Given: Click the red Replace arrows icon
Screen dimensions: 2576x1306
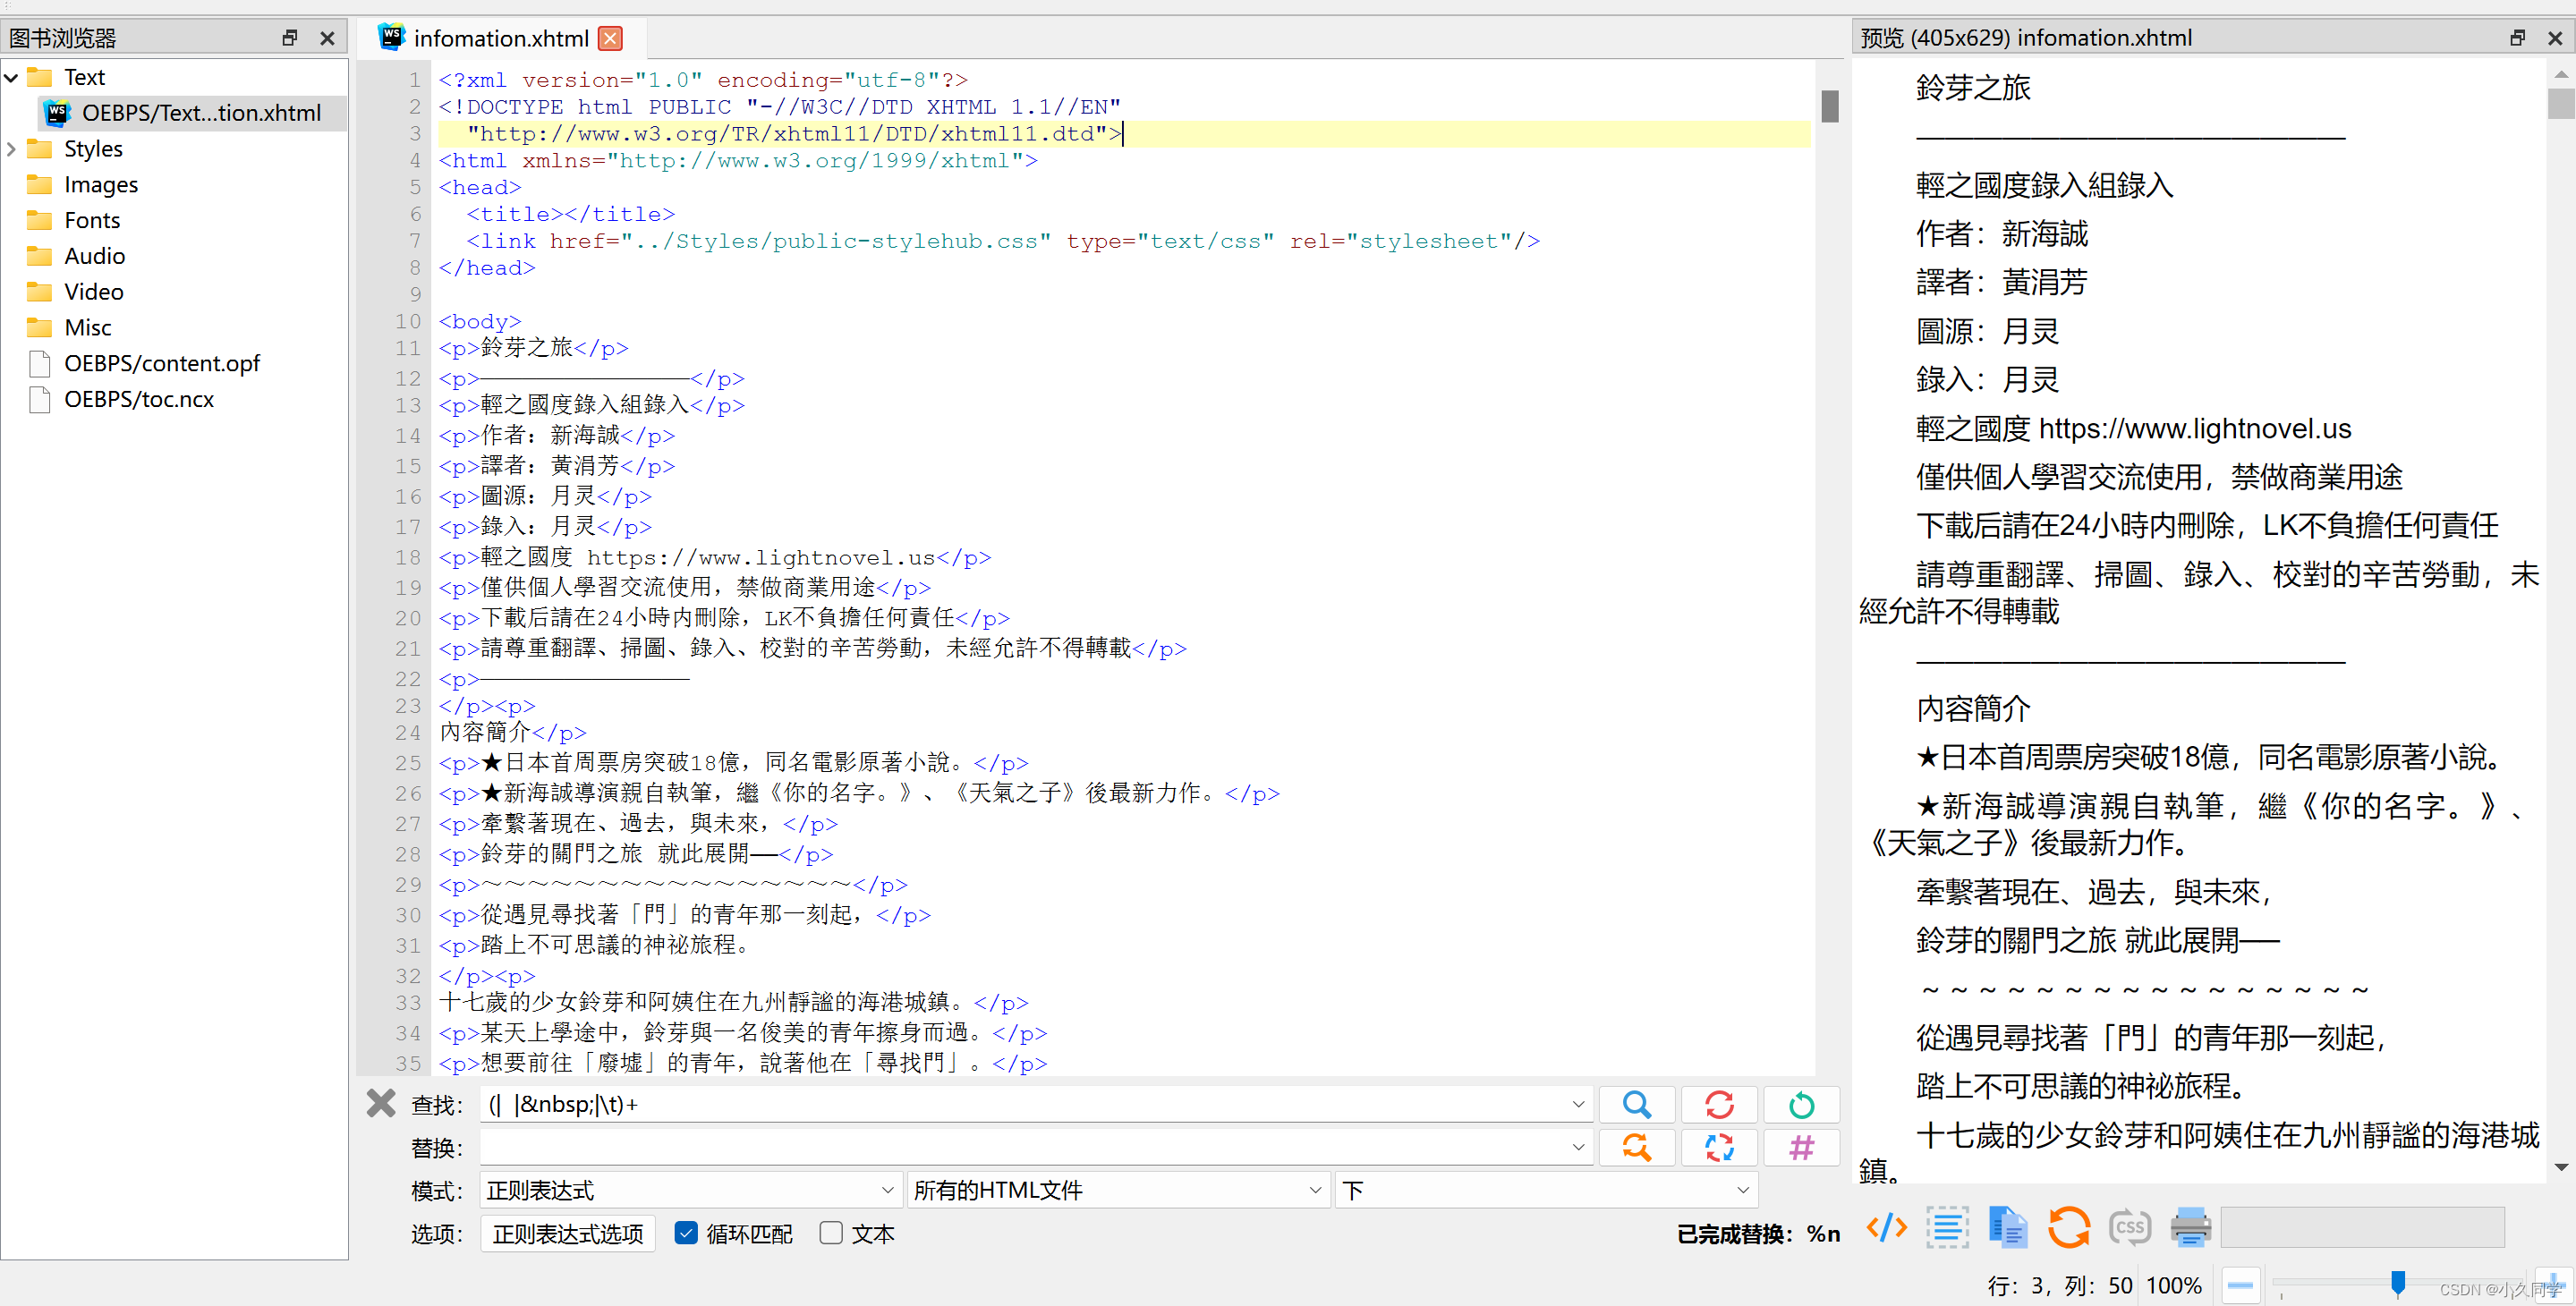Looking at the screenshot, I should pos(1718,1104).
